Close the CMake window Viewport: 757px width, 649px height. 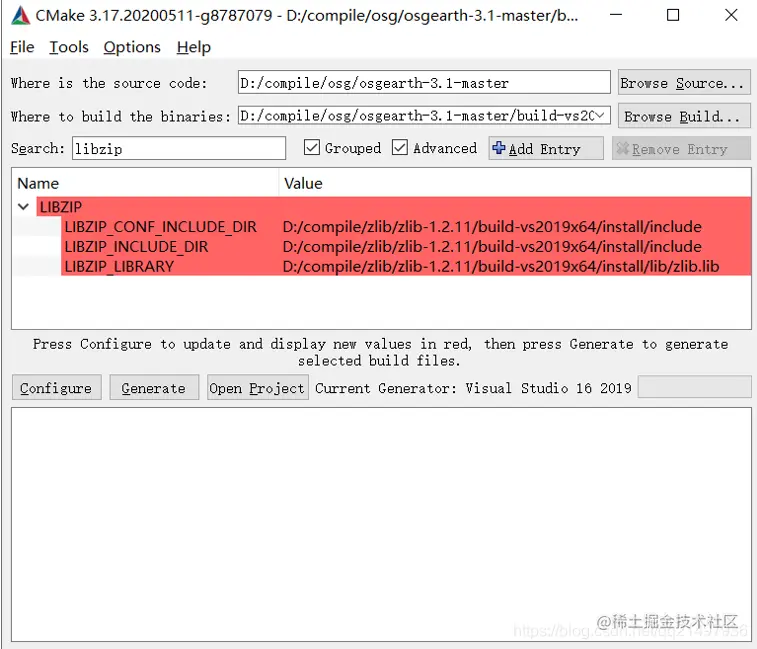point(731,15)
